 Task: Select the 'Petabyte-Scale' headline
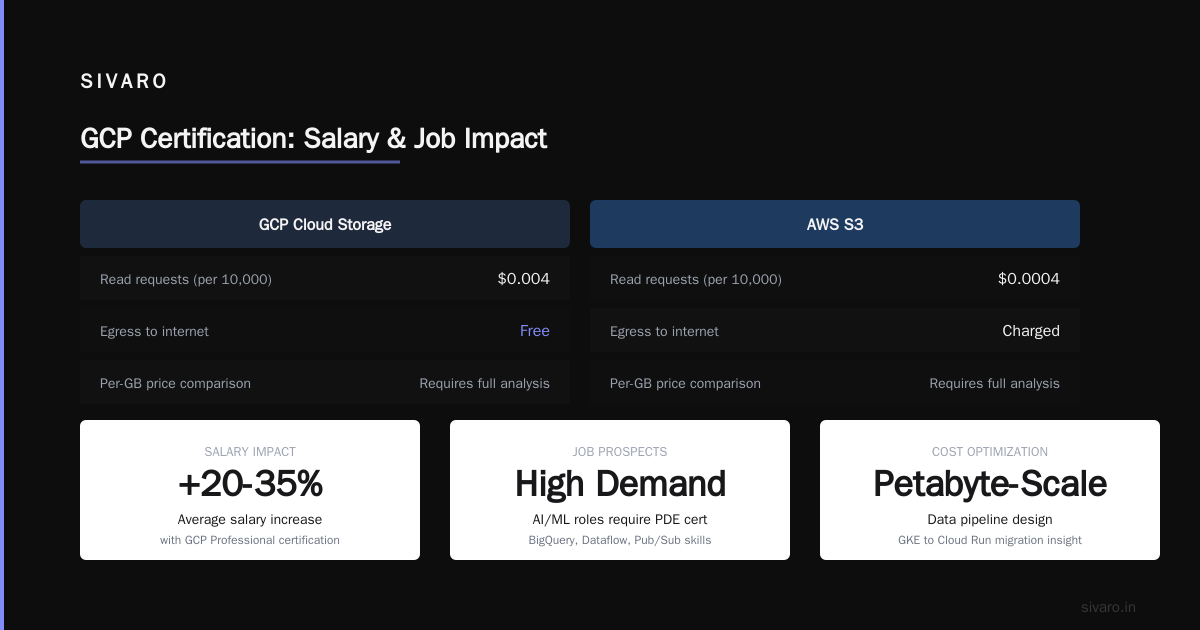pos(990,484)
